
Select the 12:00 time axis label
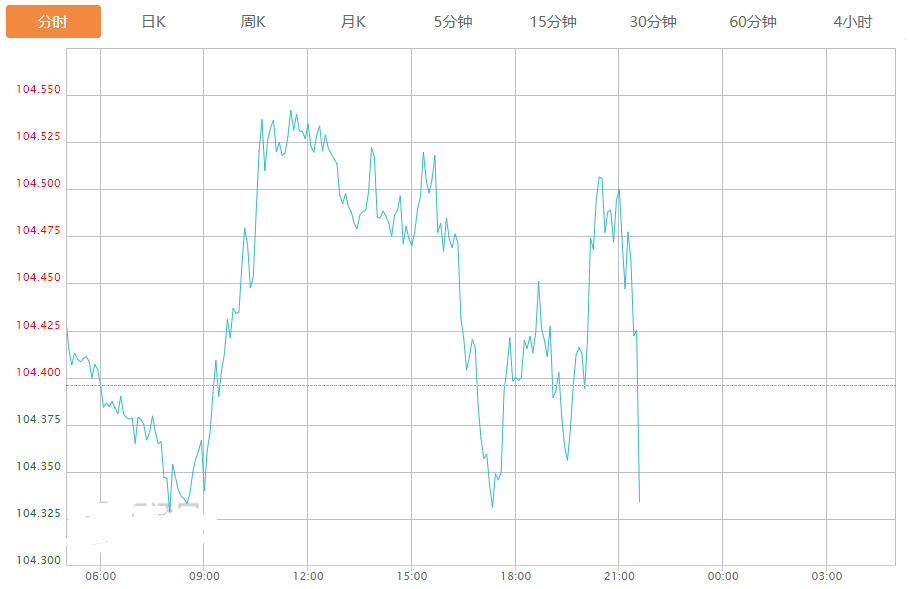tap(308, 576)
